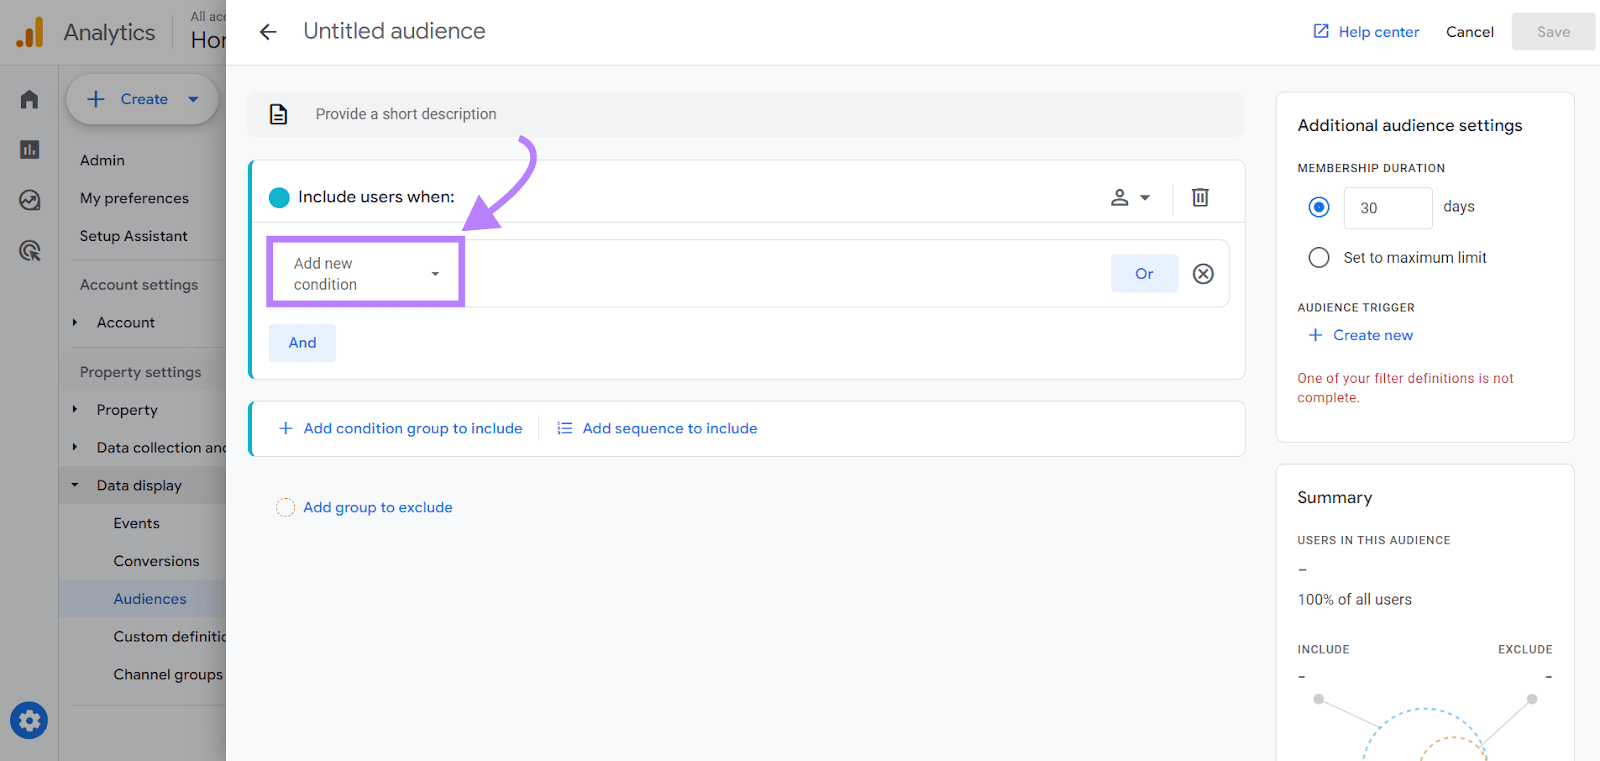This screenshot has height=761, width=1600.
Task: Delete condition group with trash icon
Action: (x=1200, y=197)
